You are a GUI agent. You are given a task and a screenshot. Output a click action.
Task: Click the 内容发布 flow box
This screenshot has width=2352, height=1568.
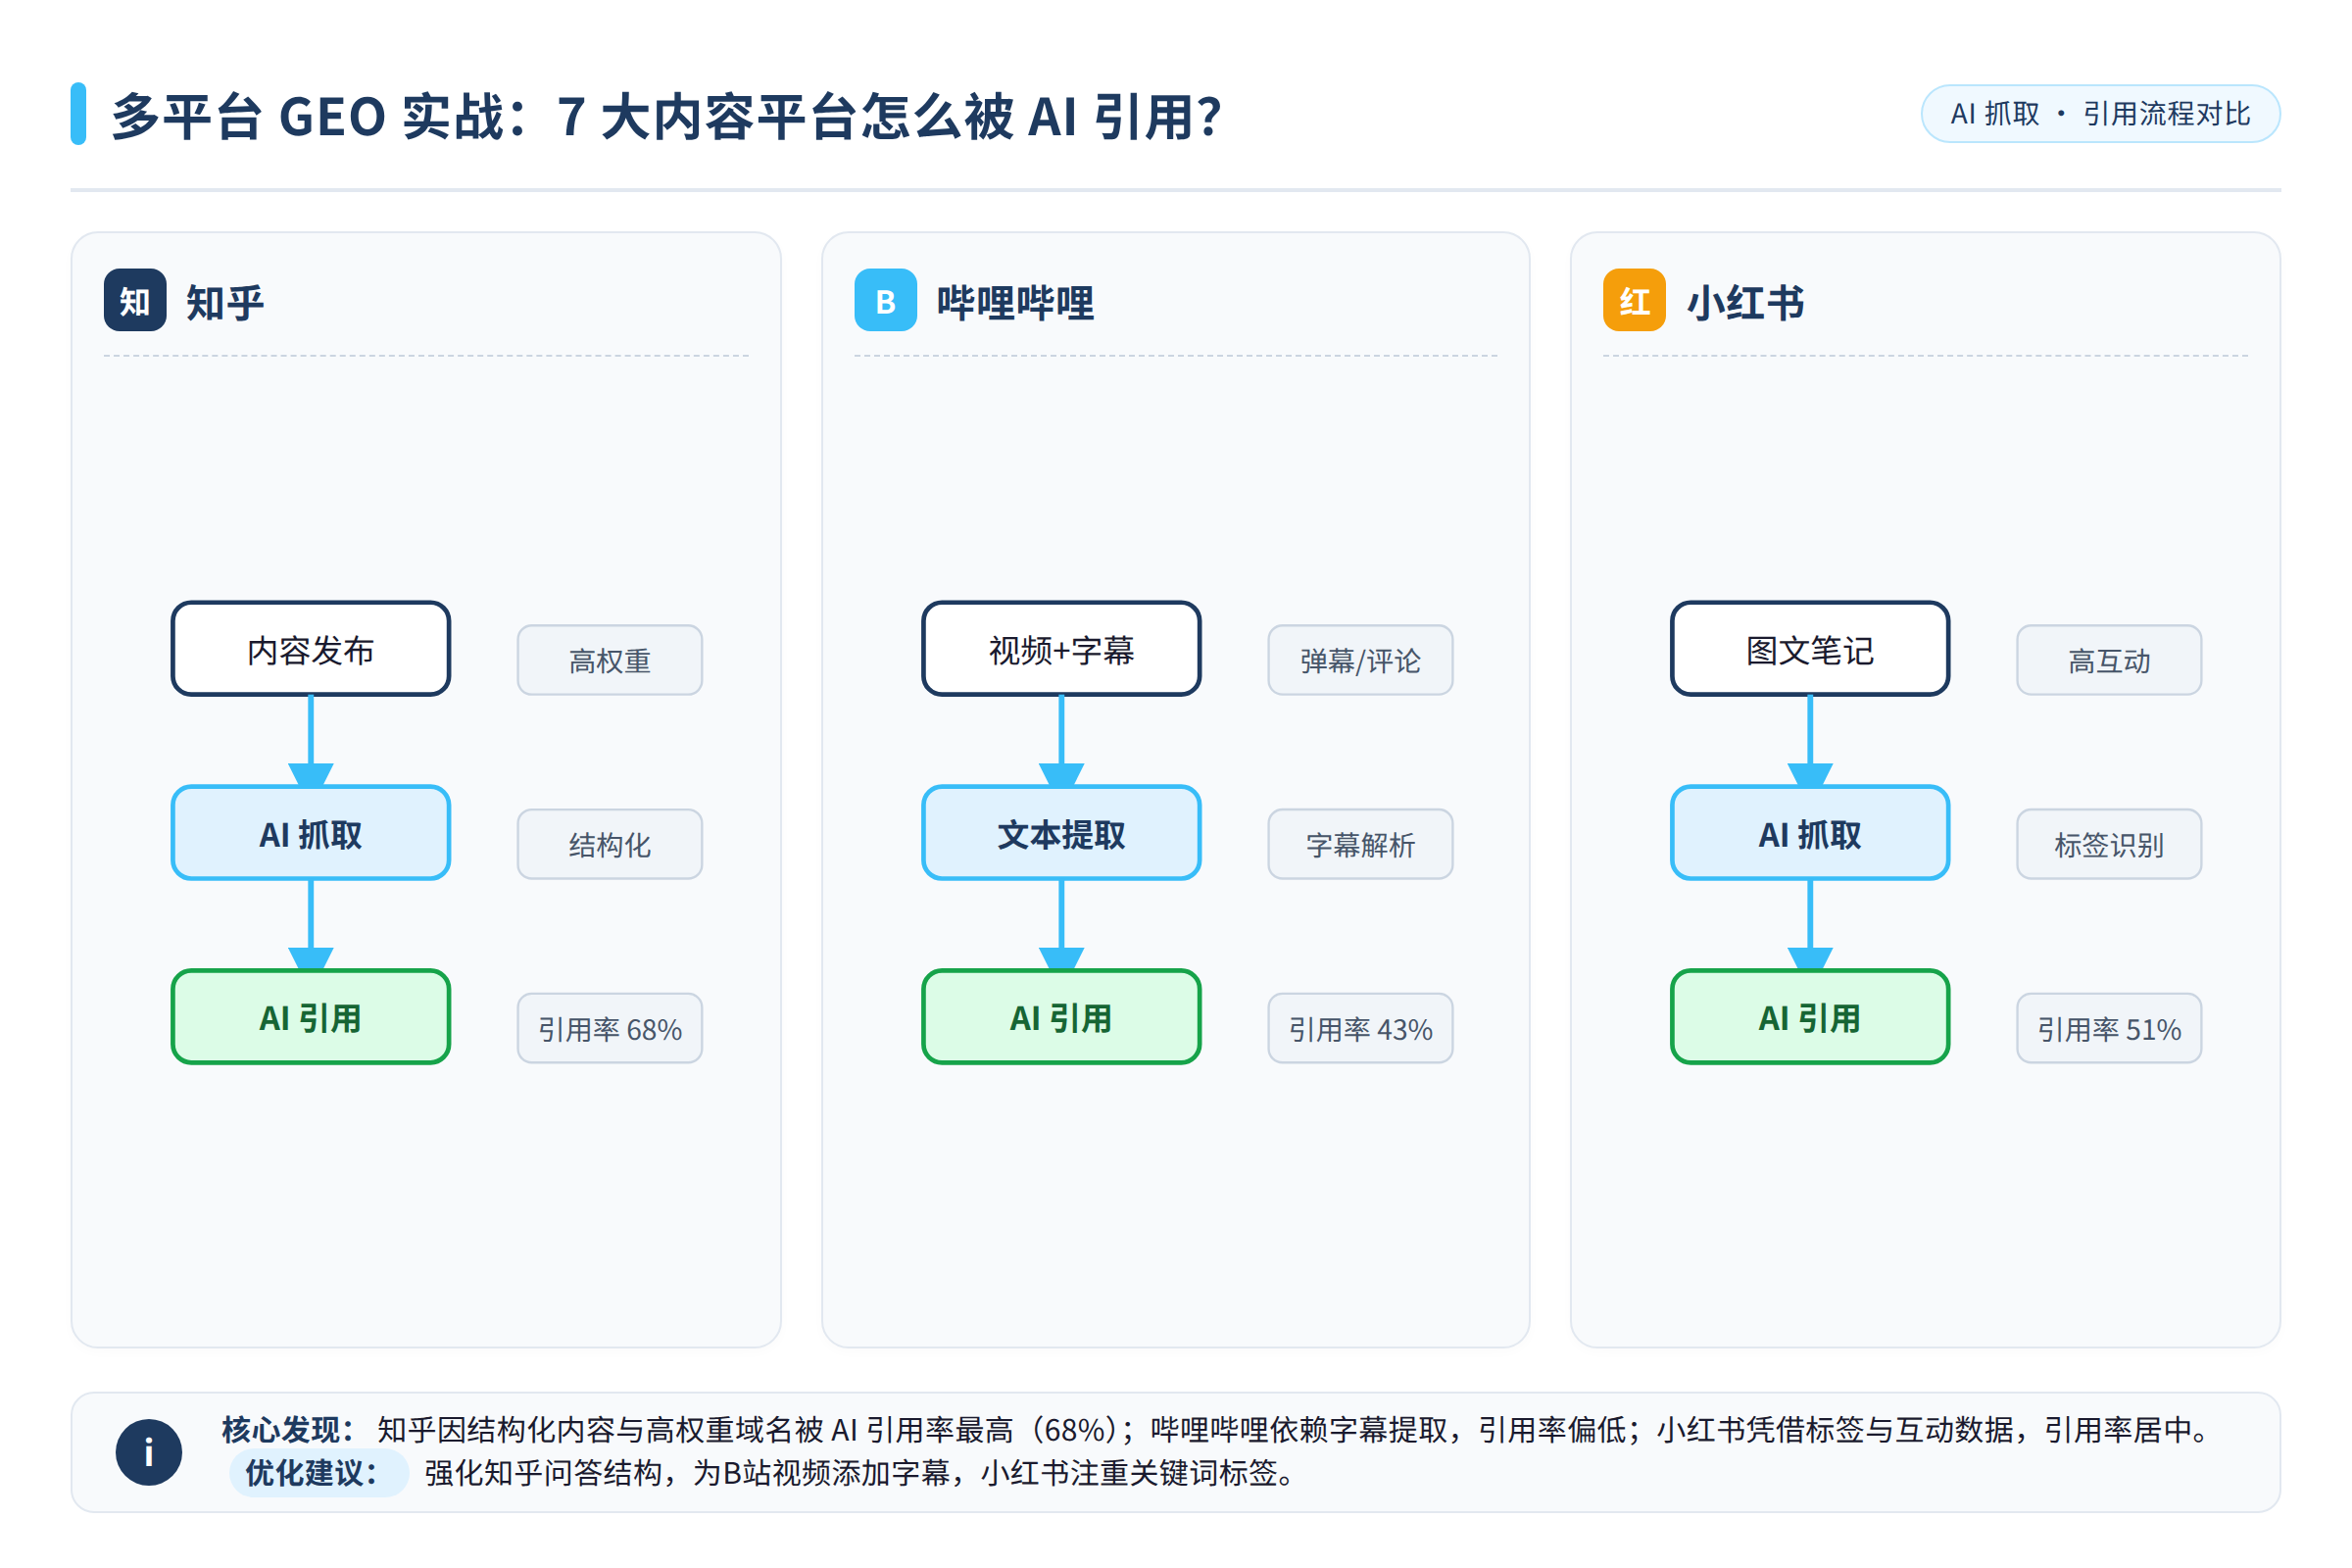coord(311,649)
